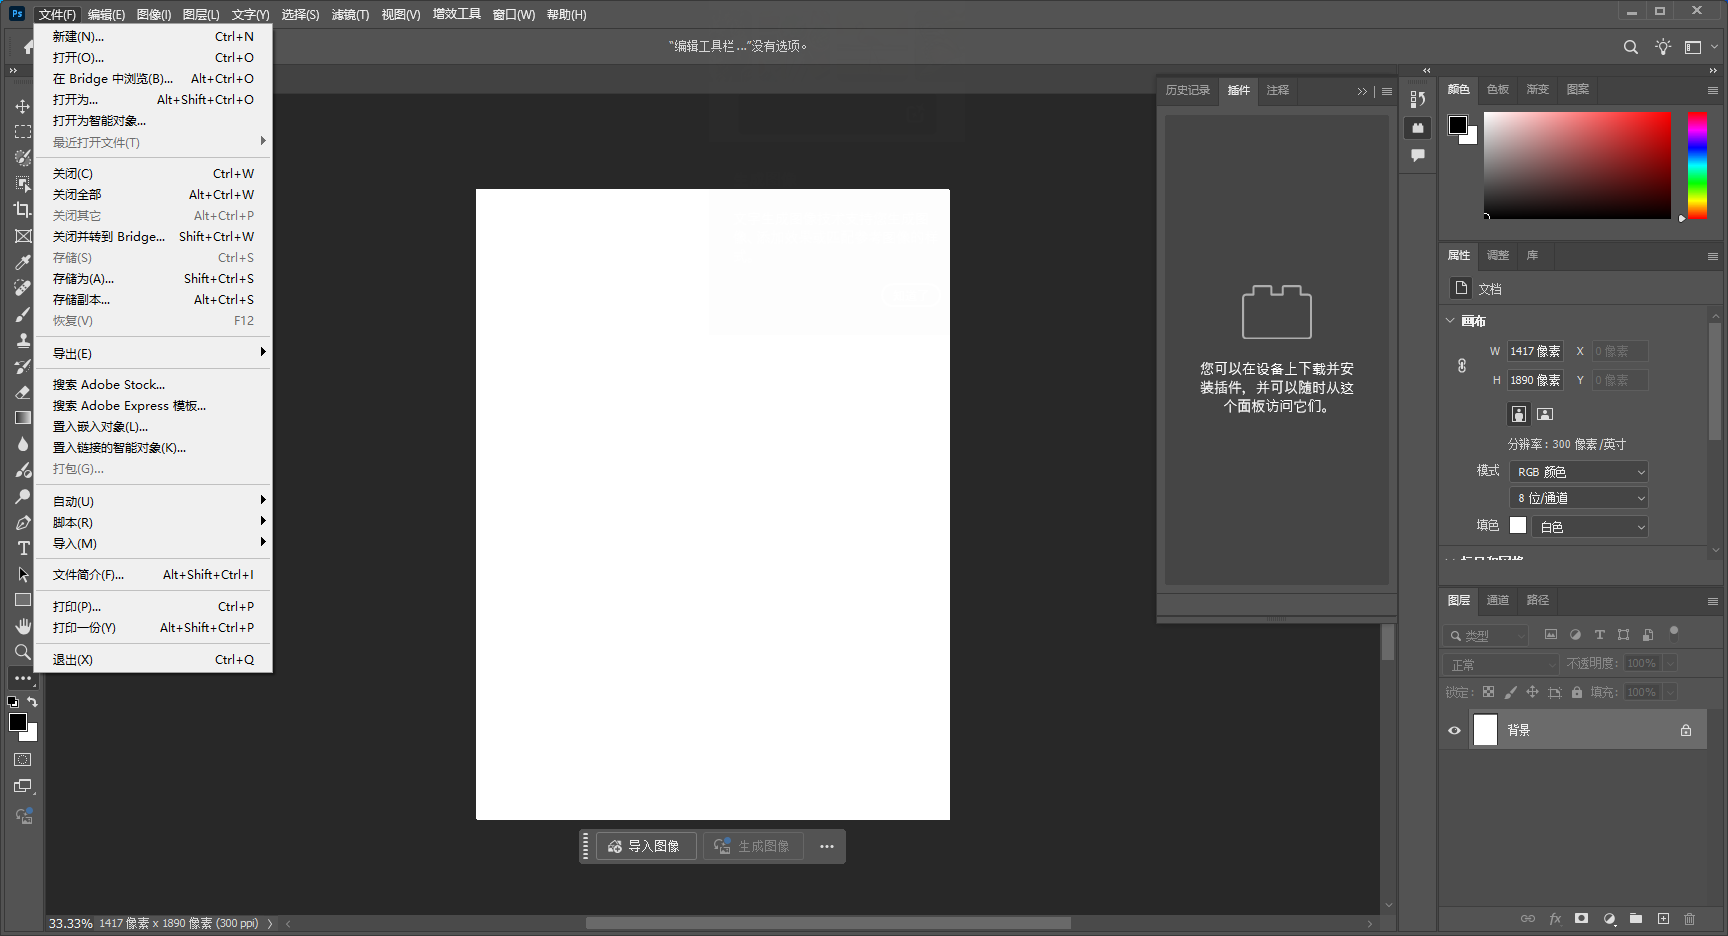Switch to the 通道 channels tab
This screenshot has height=936, width=1728.
[1497, 600]
